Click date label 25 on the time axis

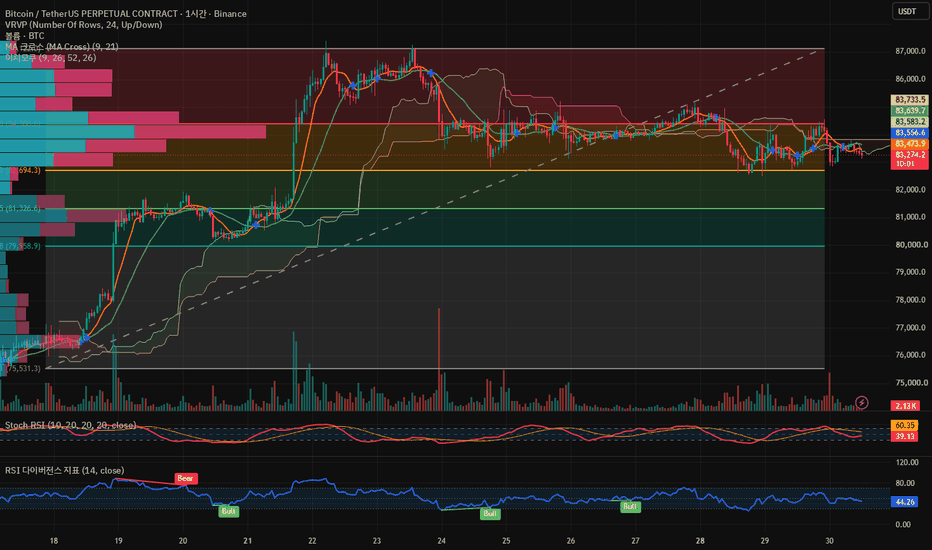pos(506,540)
